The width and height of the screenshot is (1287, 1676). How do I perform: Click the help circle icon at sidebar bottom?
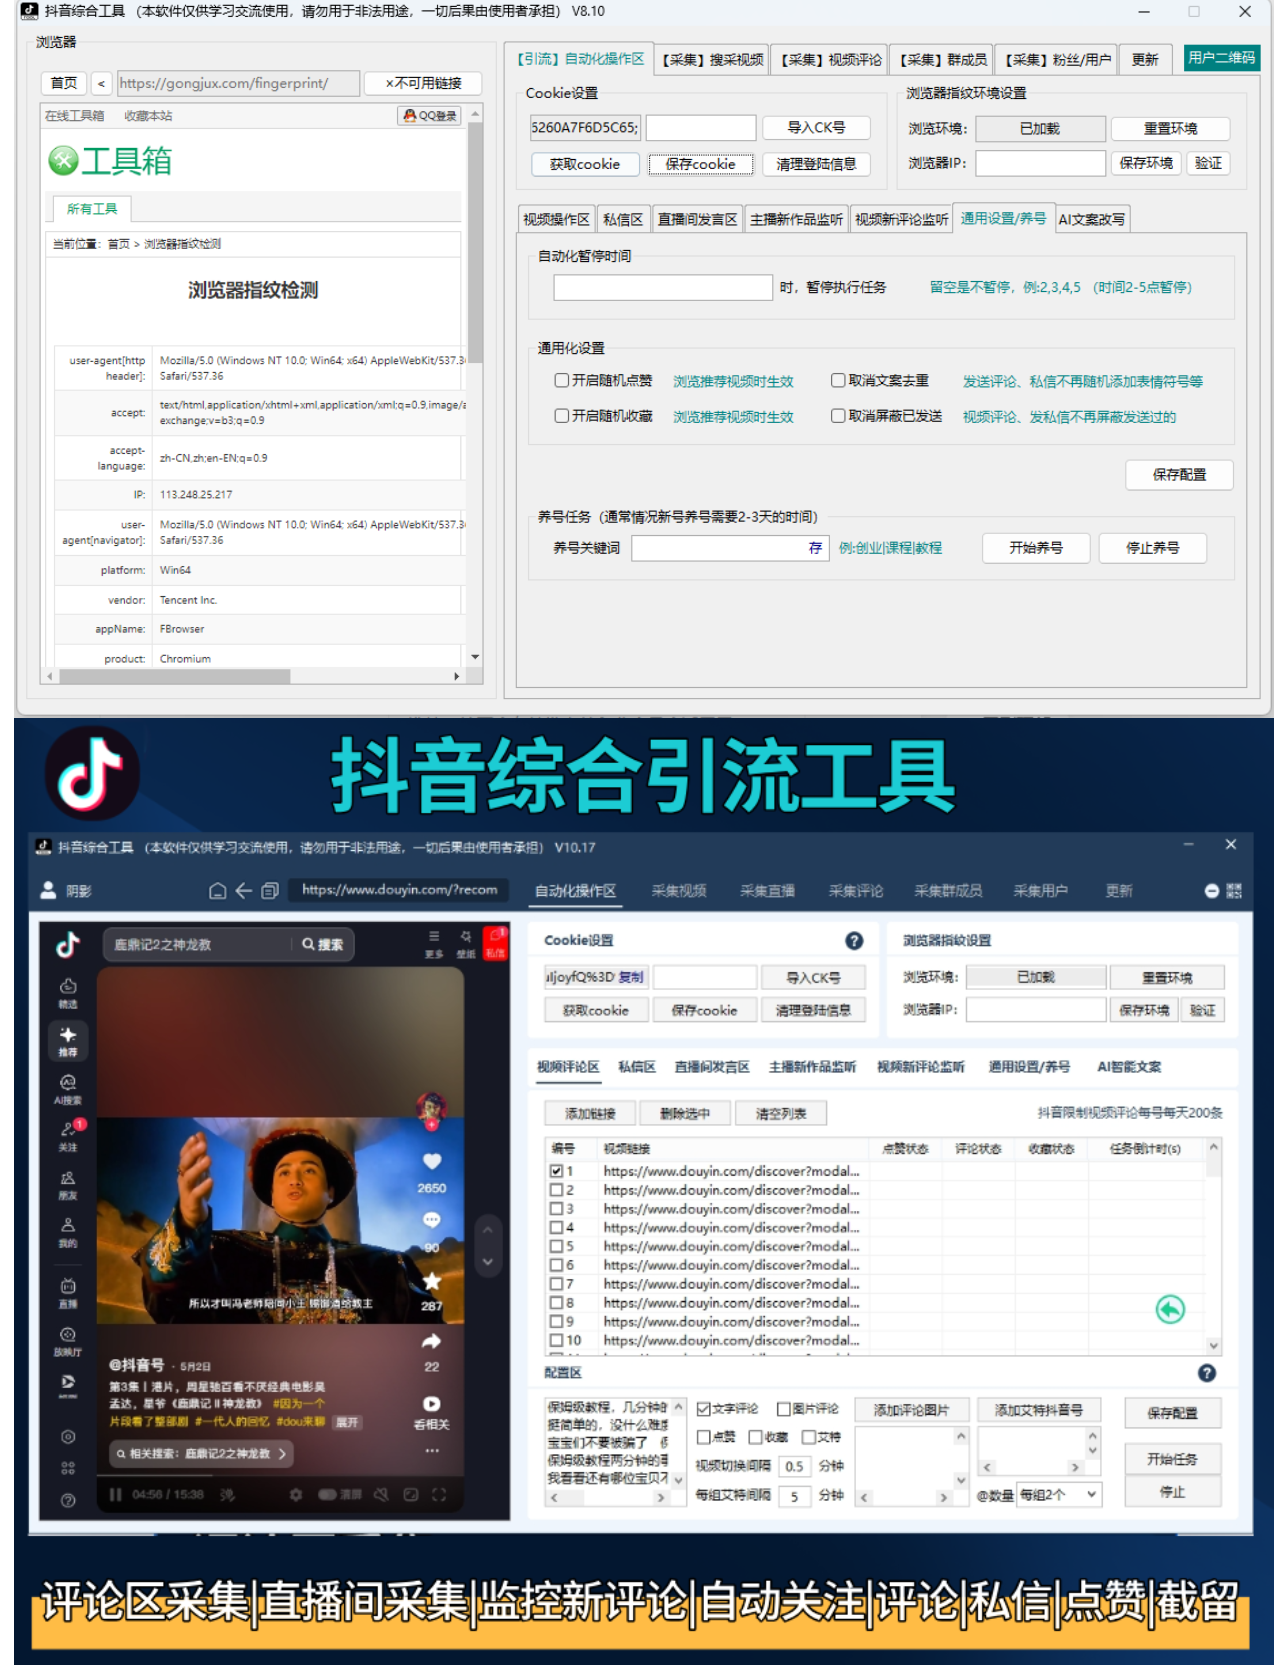[68, 1500]
